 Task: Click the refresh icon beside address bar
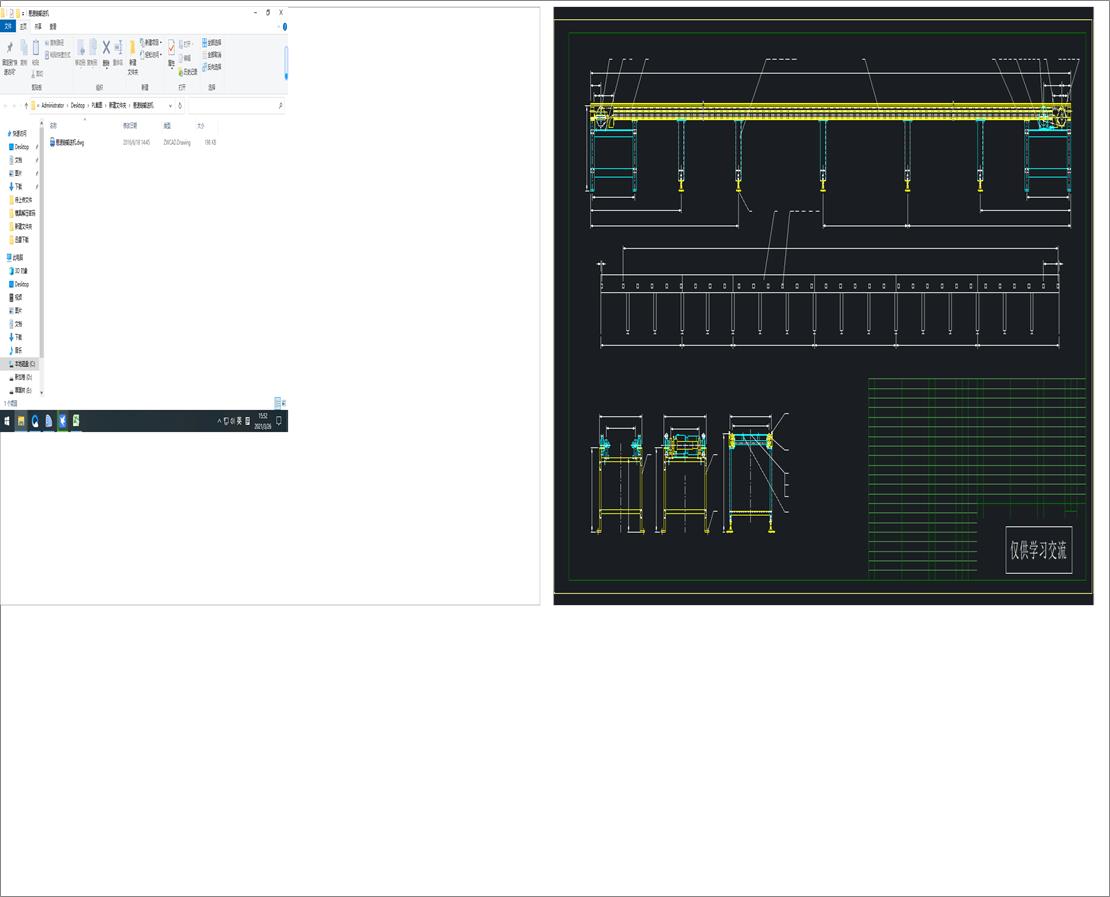click(x=180, y=105)
